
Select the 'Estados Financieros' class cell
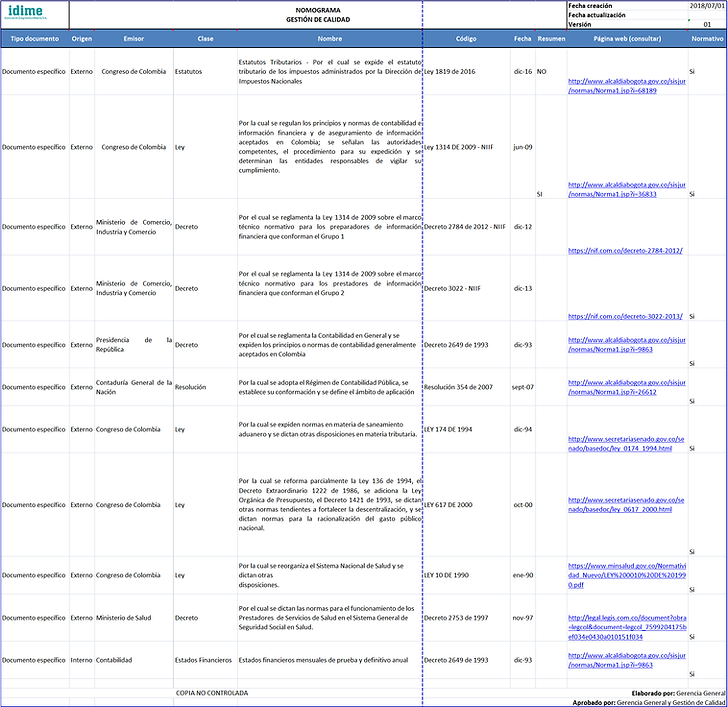point(203,660)
